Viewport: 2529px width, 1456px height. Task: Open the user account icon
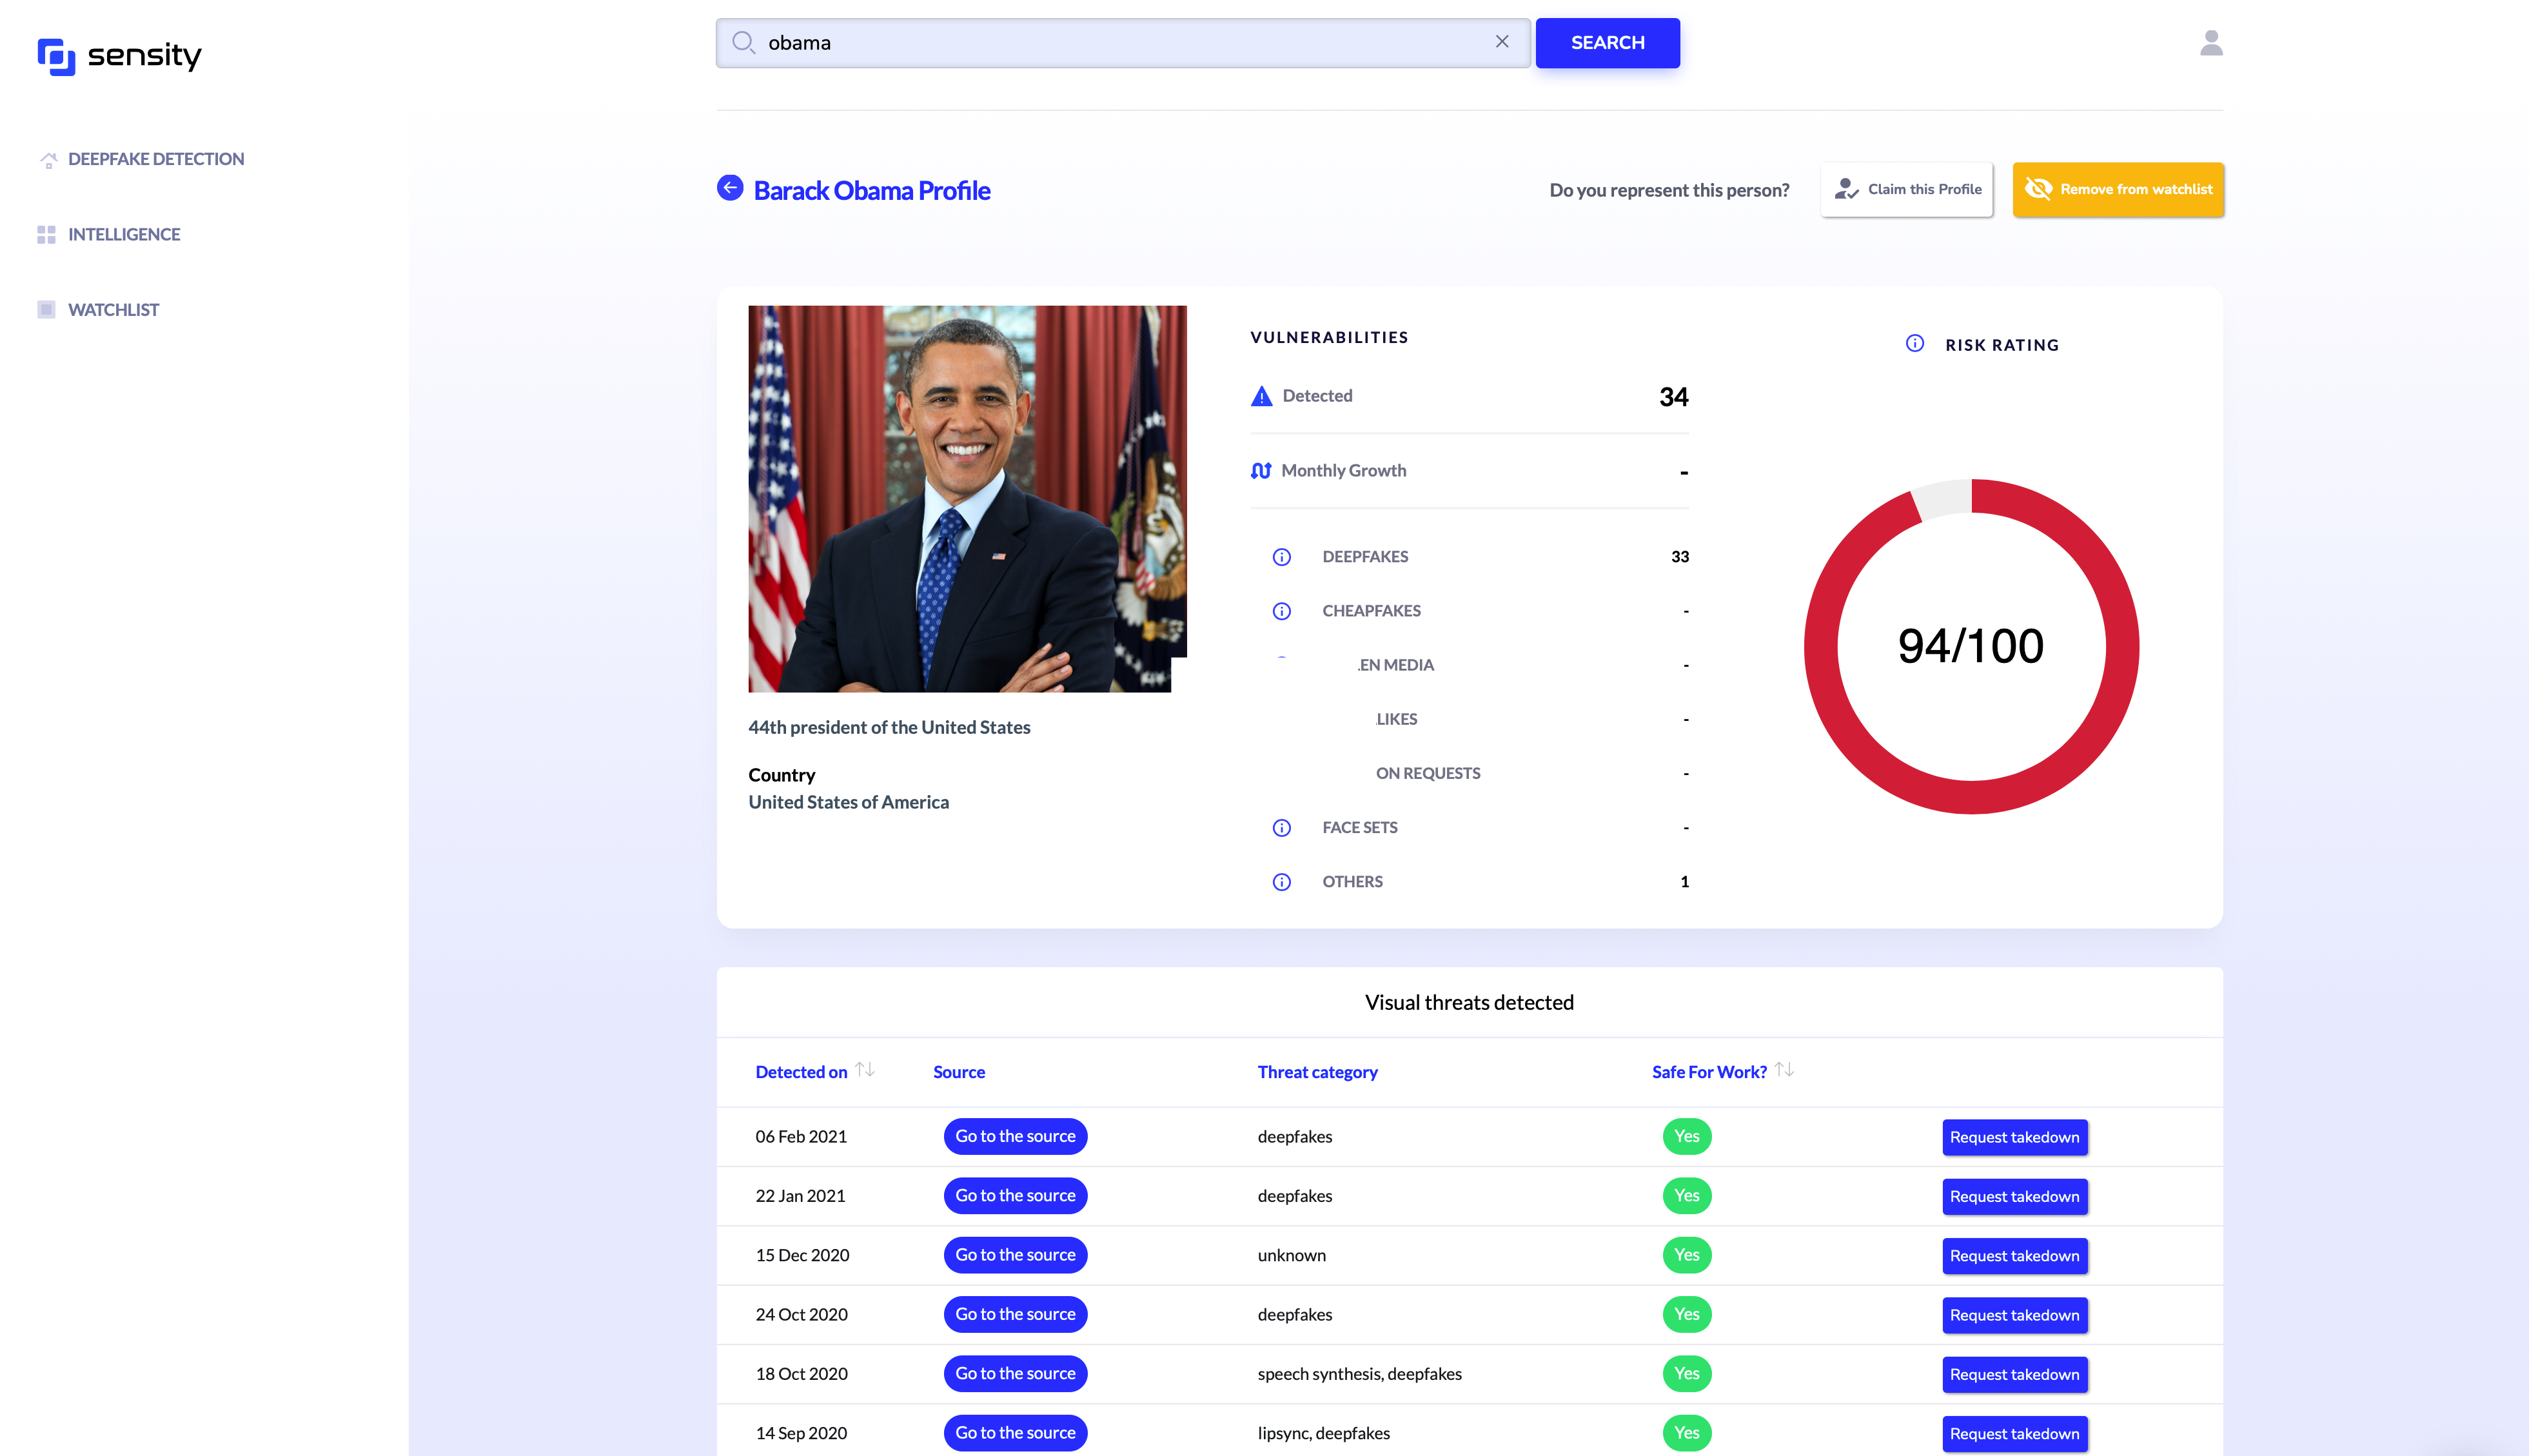click(2211, 43)
